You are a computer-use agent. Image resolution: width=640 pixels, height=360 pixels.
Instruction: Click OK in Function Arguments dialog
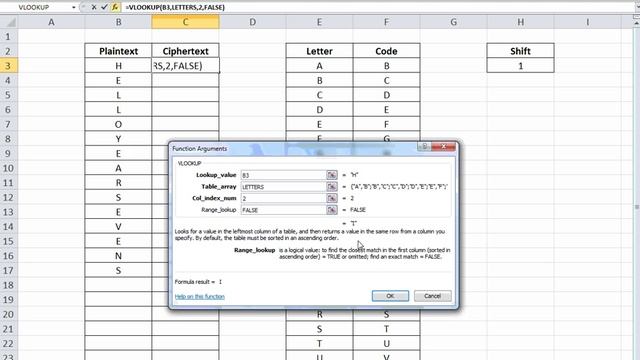(390, 296)
